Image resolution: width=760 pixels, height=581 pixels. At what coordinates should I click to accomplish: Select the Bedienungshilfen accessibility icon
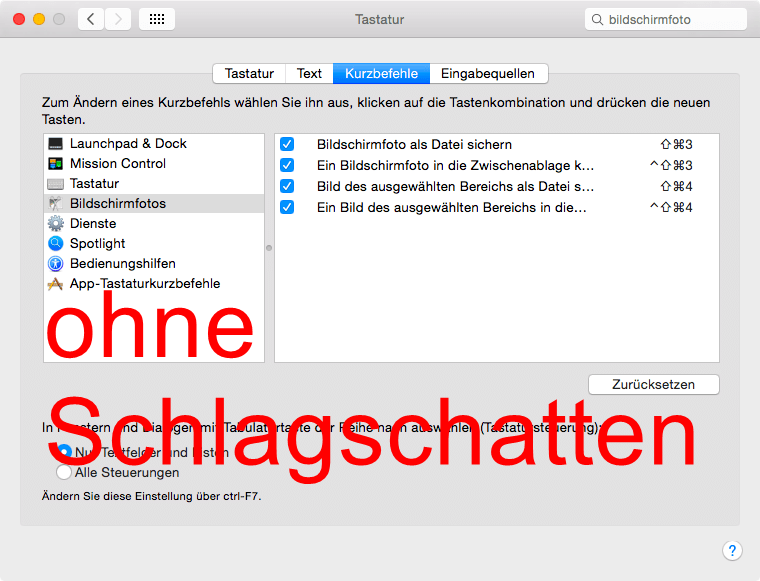coord(55,264)
